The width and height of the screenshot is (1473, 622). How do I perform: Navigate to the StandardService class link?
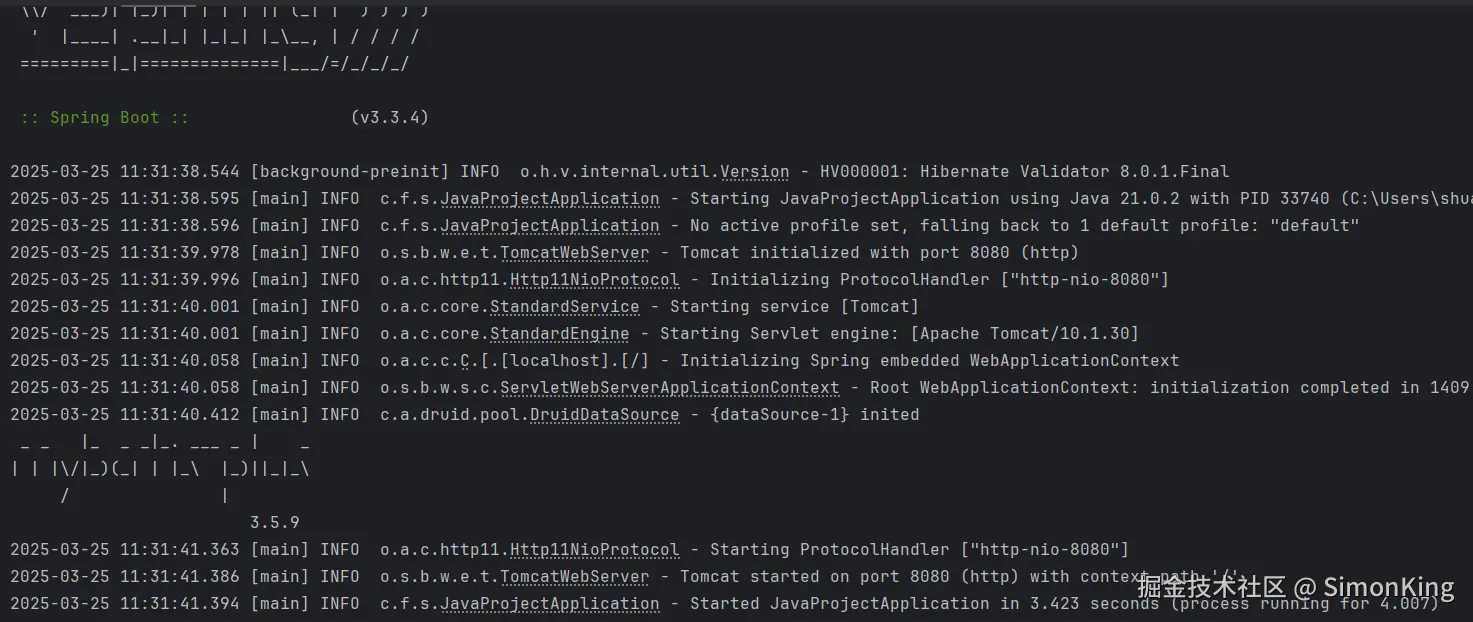pyautogui.click(x=565, y=307)
